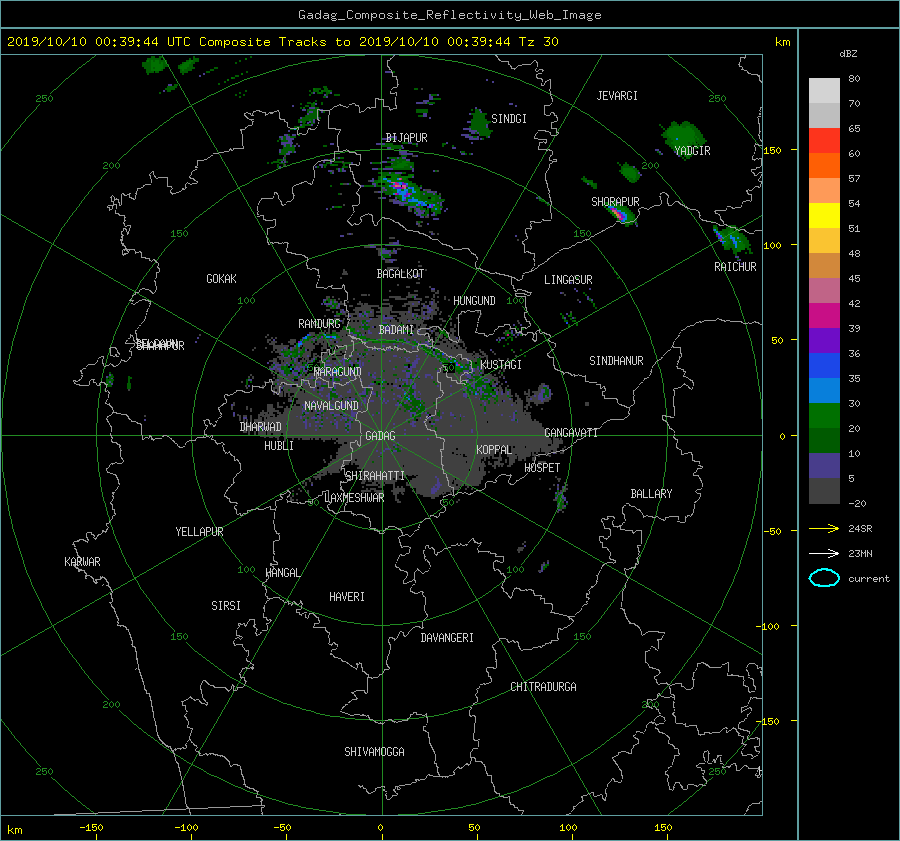Click the JEVARGI city label

pos(617,96)
